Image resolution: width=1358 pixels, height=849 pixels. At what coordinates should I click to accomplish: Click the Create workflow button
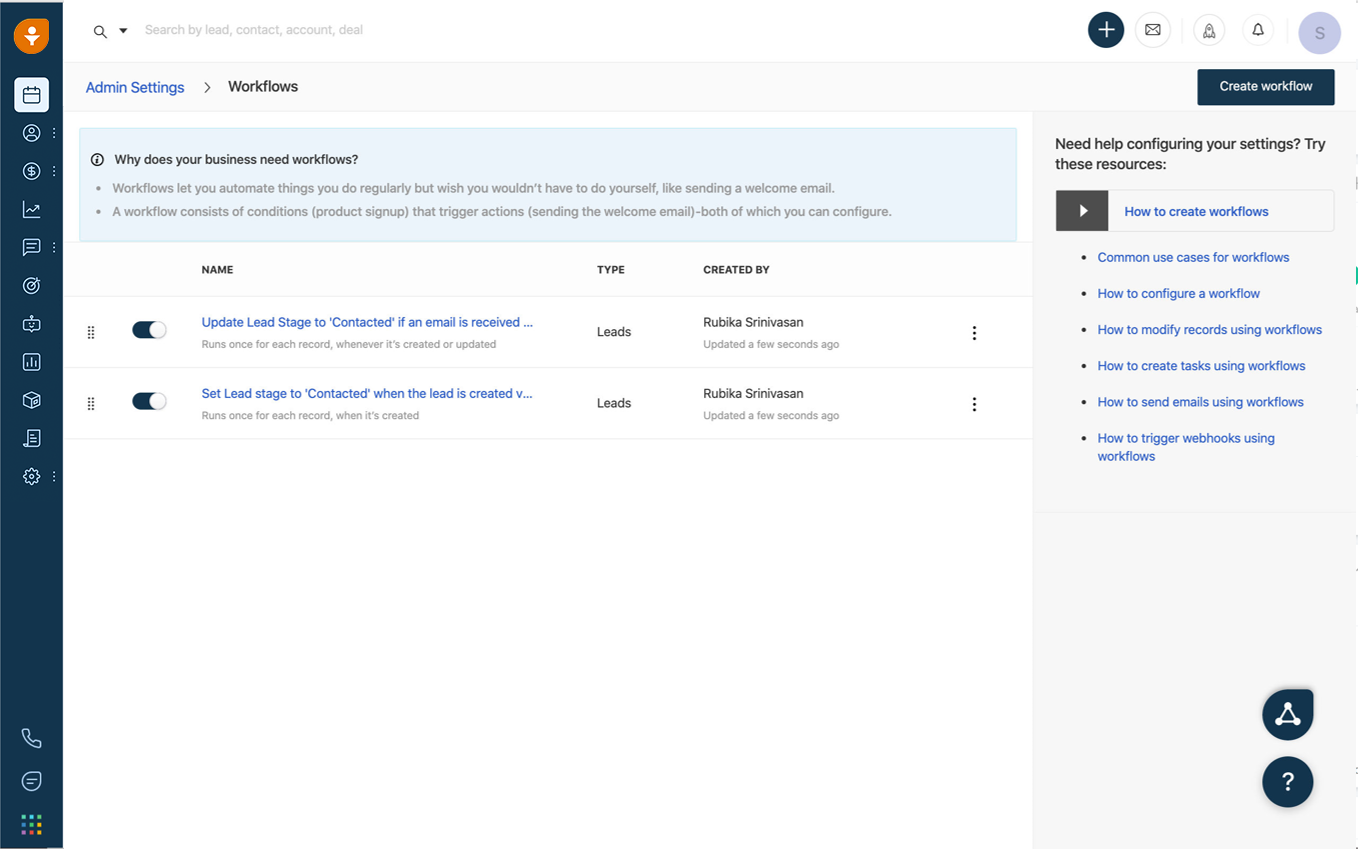(x=1265, y=87)
